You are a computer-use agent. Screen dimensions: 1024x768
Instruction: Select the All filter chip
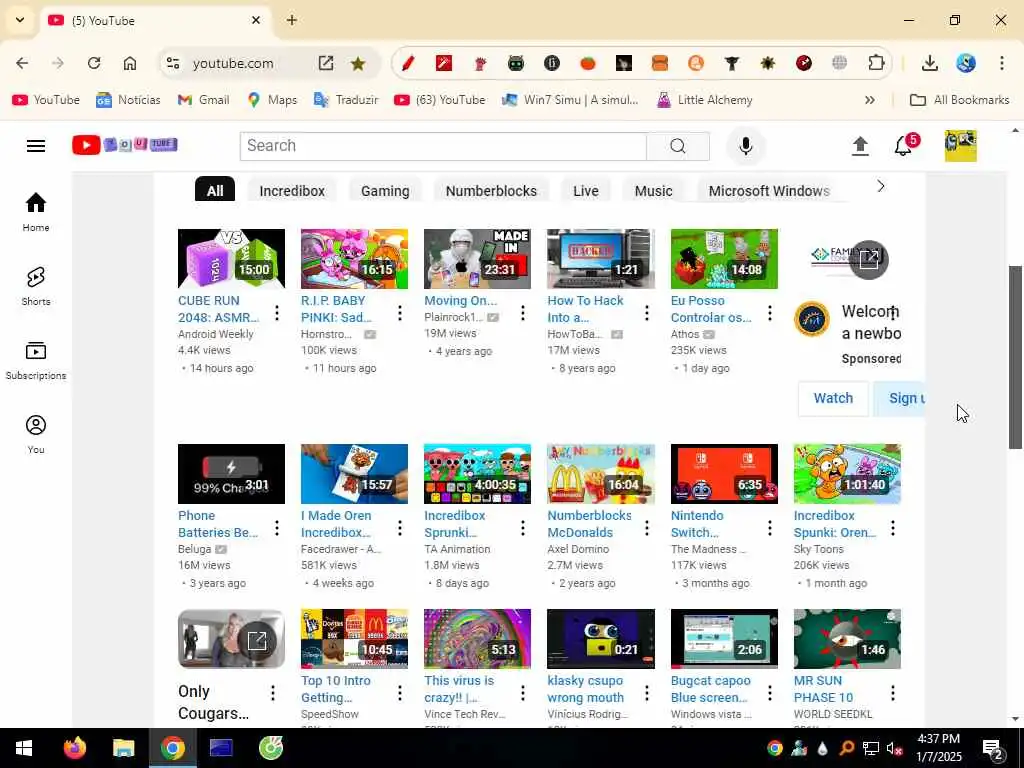pos(215,191)
